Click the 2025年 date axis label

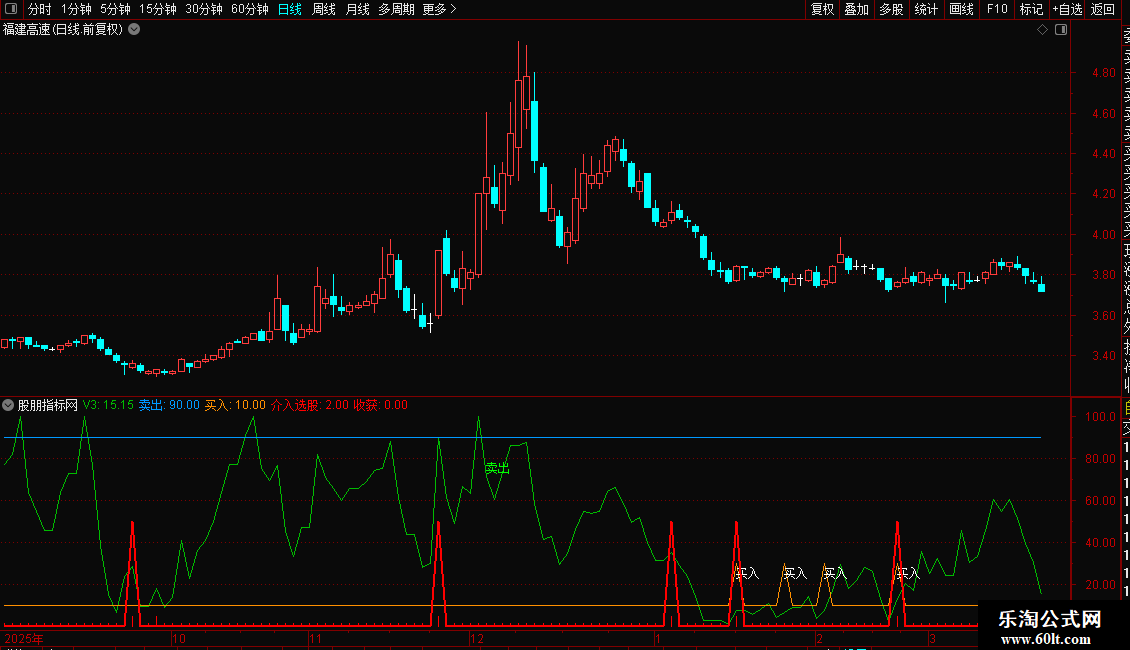(x=24, y=638)
